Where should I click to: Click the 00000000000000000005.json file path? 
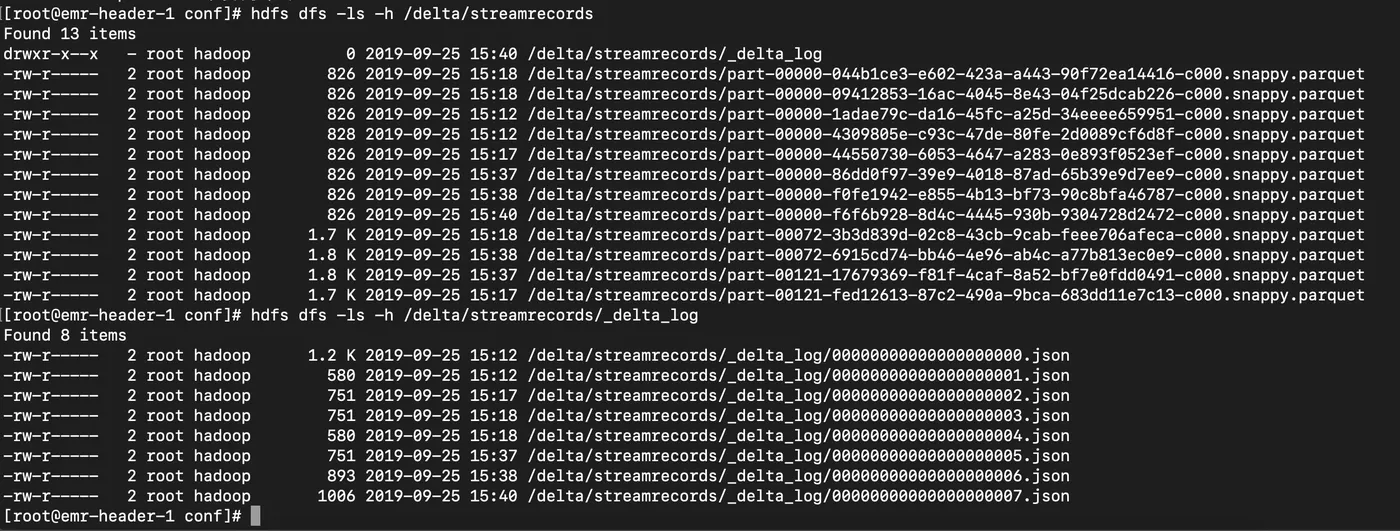(799, 456)
